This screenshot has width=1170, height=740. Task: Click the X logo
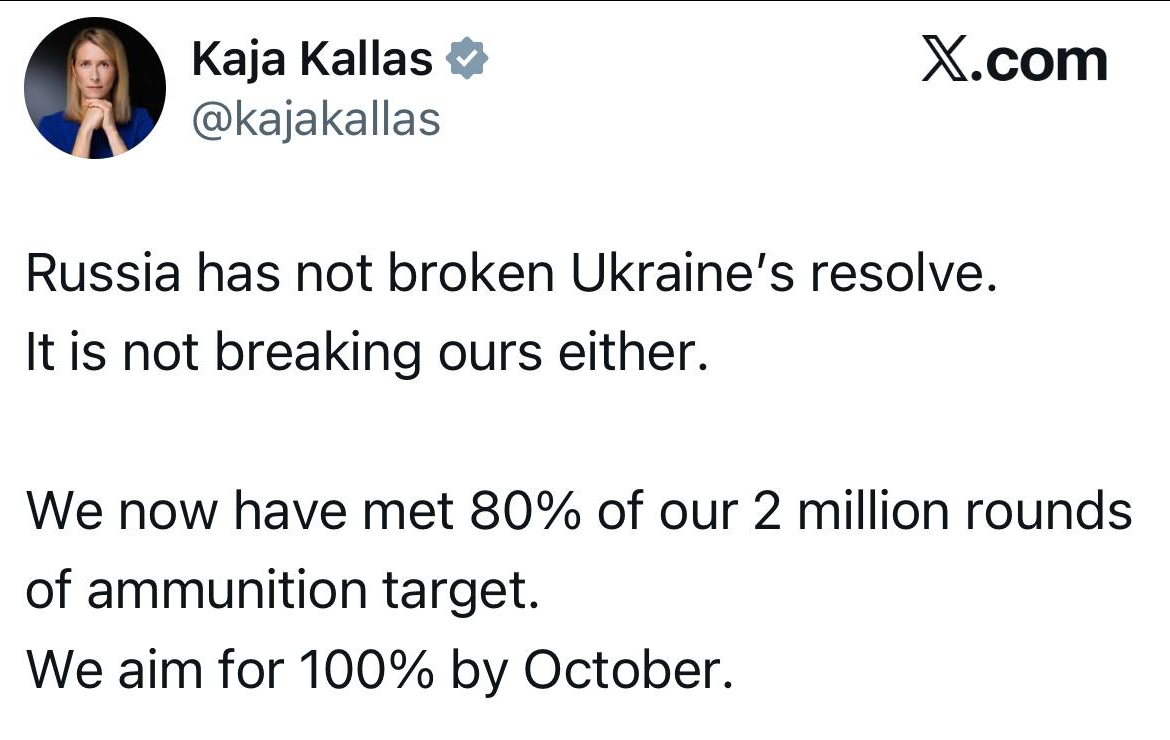pyautogui.click(x=944, y=62)
